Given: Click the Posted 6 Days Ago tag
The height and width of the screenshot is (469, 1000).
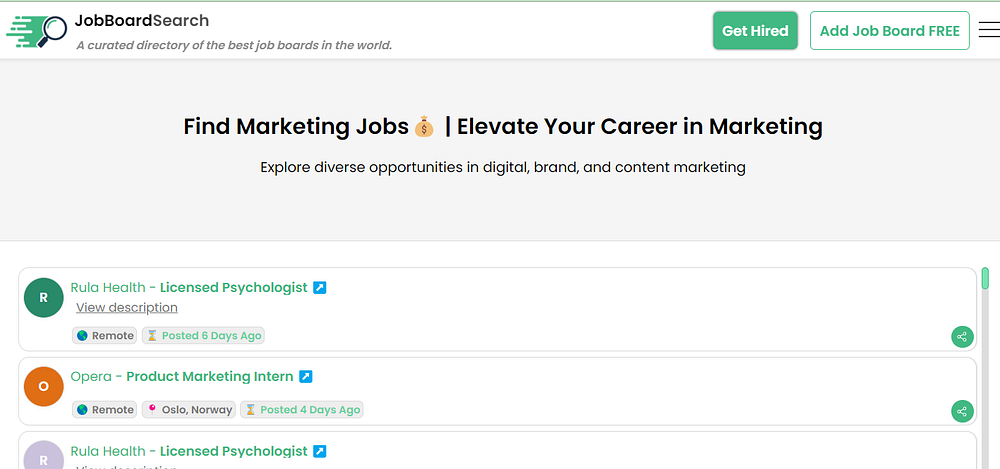Looking at the screenshot, I should (203, 336).
